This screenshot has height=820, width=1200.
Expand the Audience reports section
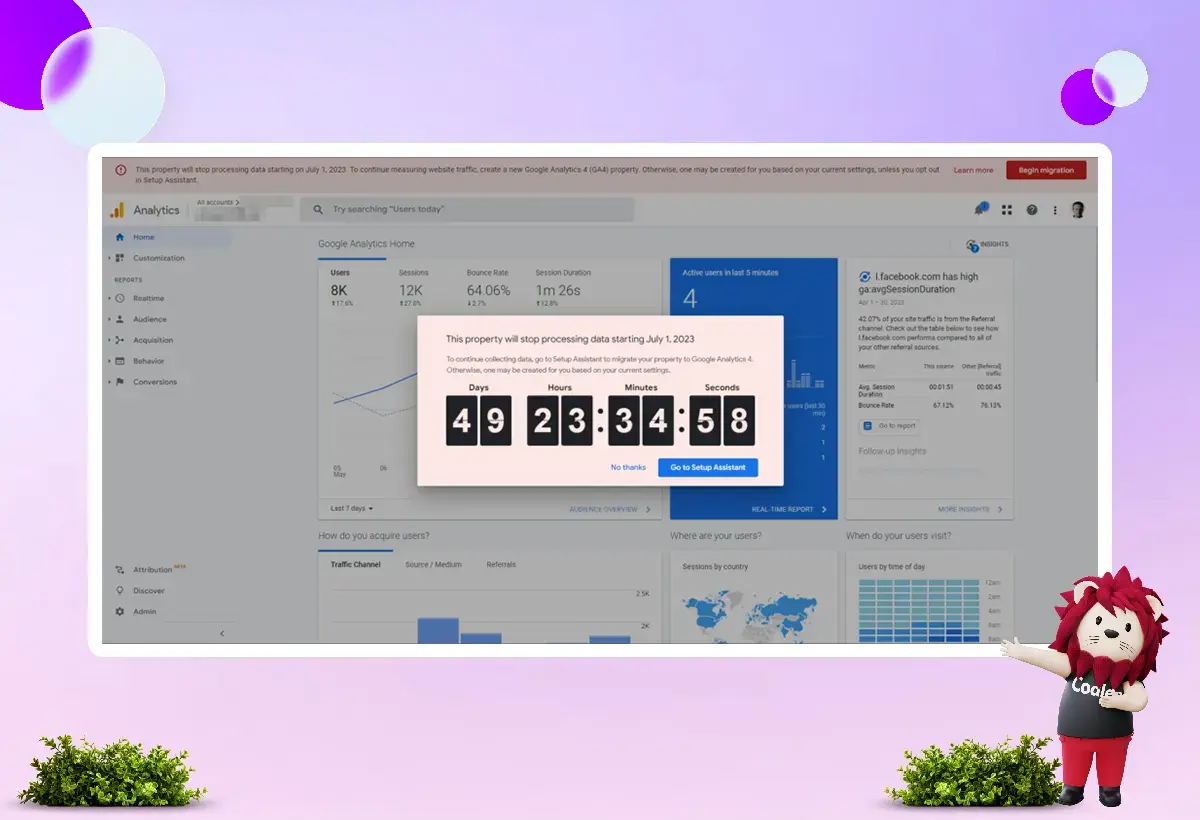[x=149, y=319]
